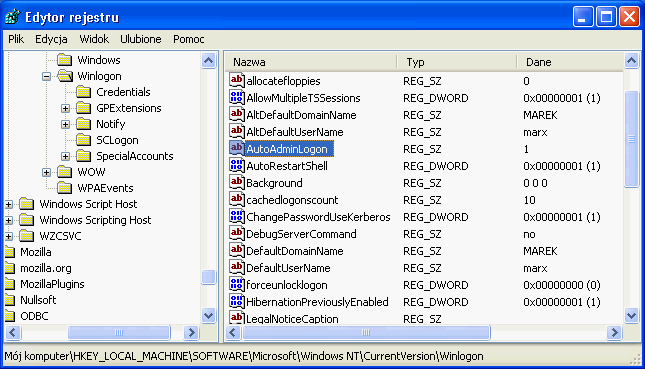Click the registry path in status bar
This screenshot has height=369, width=645.
(x=244, y=356)
